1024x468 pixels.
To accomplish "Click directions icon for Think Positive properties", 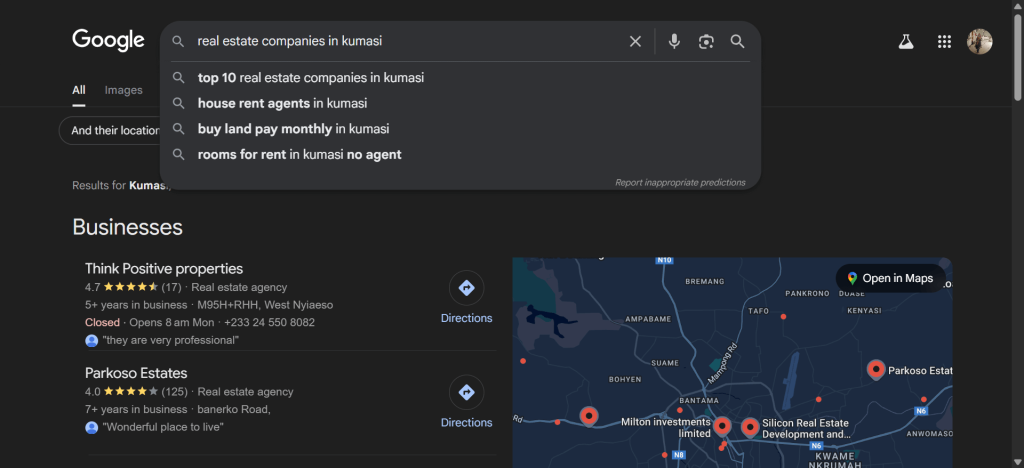I will (466, 288).
